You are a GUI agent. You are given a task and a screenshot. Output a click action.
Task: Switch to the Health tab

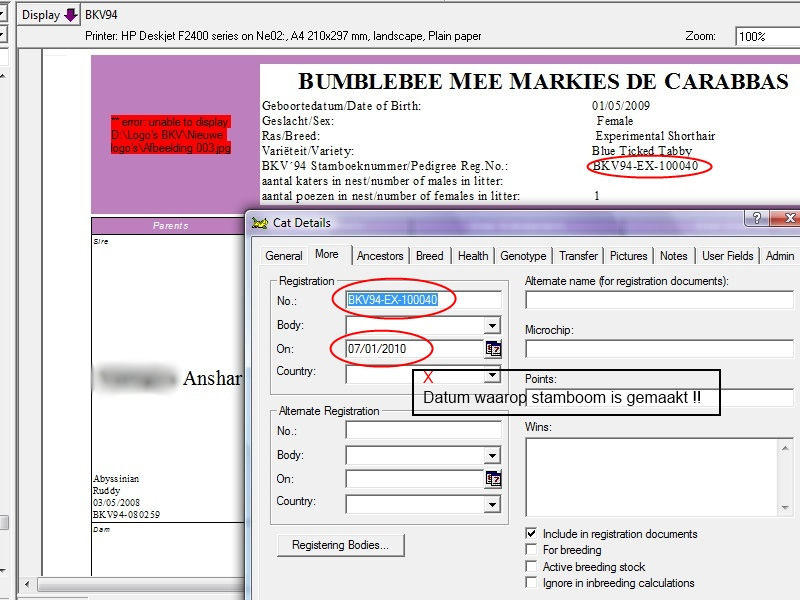click(473, 256)
